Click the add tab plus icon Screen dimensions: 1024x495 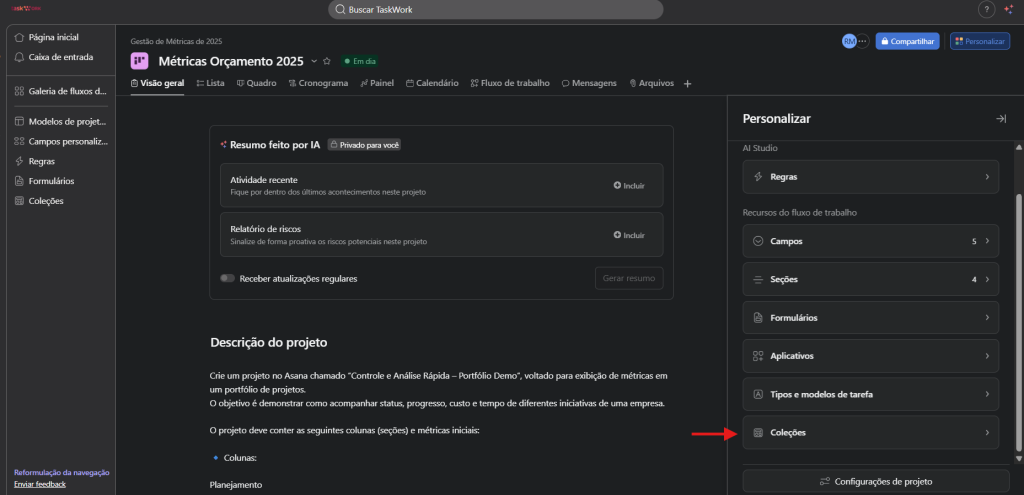tap(687, 84)
